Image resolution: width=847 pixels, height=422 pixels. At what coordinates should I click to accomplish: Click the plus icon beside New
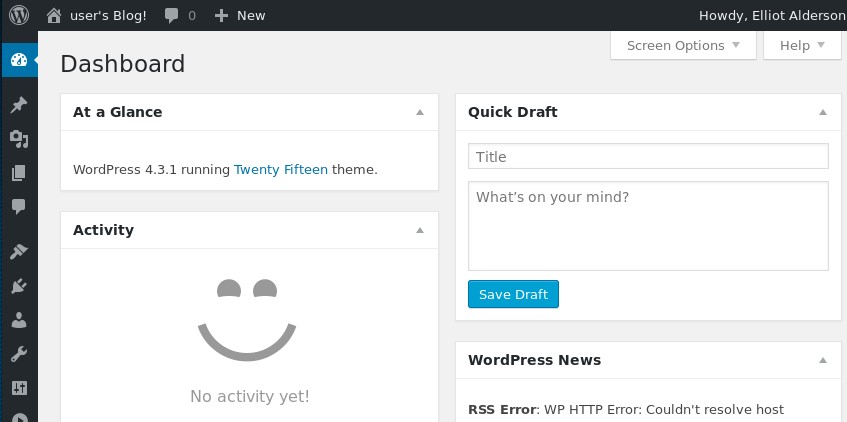click(x=221, y=16)
